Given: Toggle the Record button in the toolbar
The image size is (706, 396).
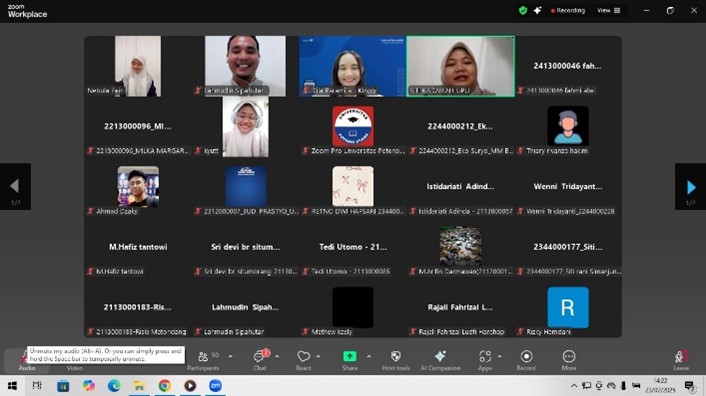Looking at the screenshot, I should pos(526,360).
